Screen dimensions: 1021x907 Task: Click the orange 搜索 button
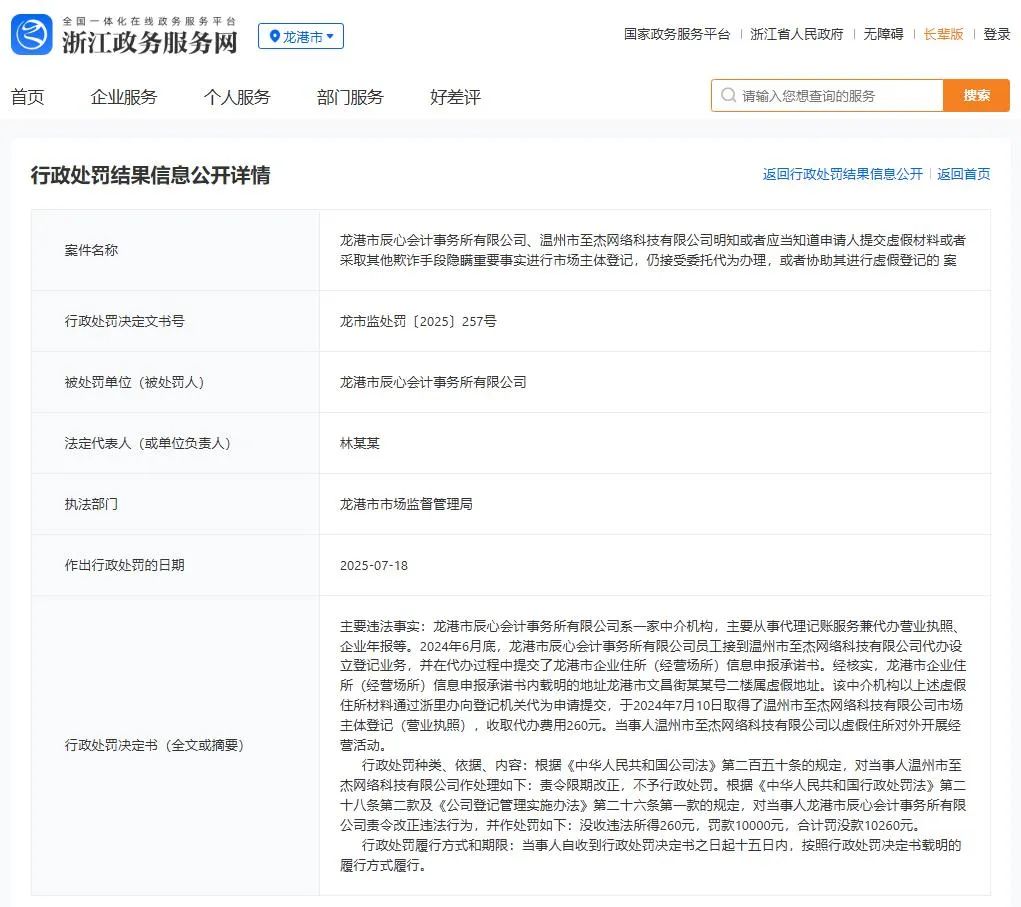pyautogui.click(x=976, y=96)
